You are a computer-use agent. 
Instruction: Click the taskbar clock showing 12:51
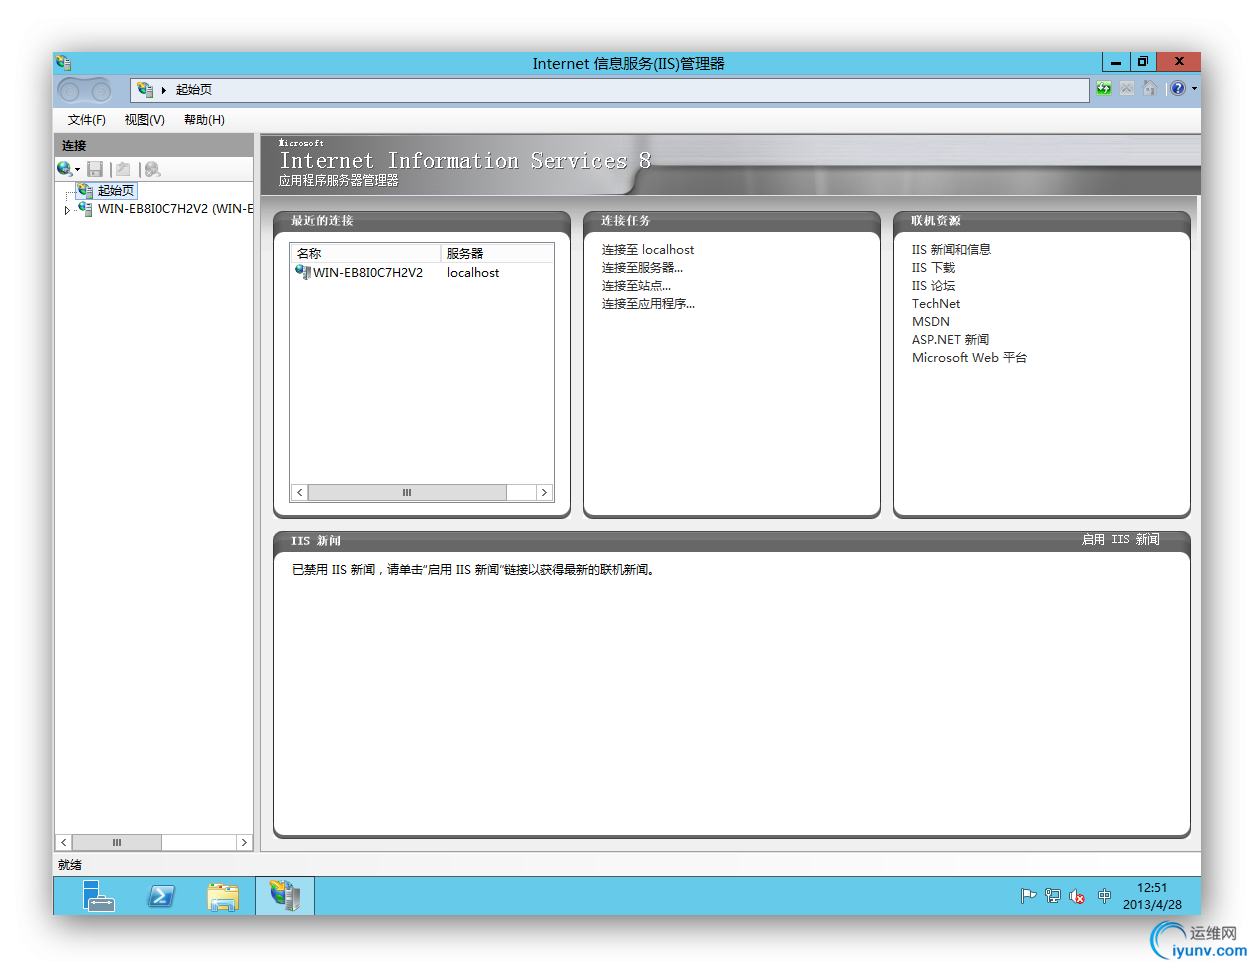[1152, 896]
